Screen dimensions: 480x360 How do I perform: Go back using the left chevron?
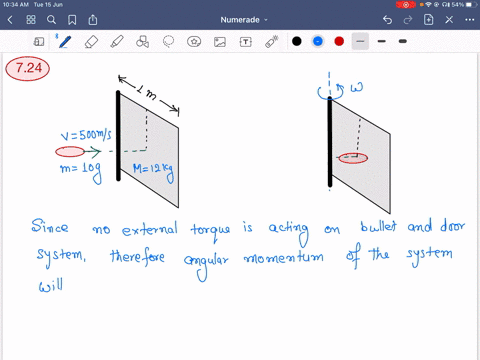click(10, 20)
